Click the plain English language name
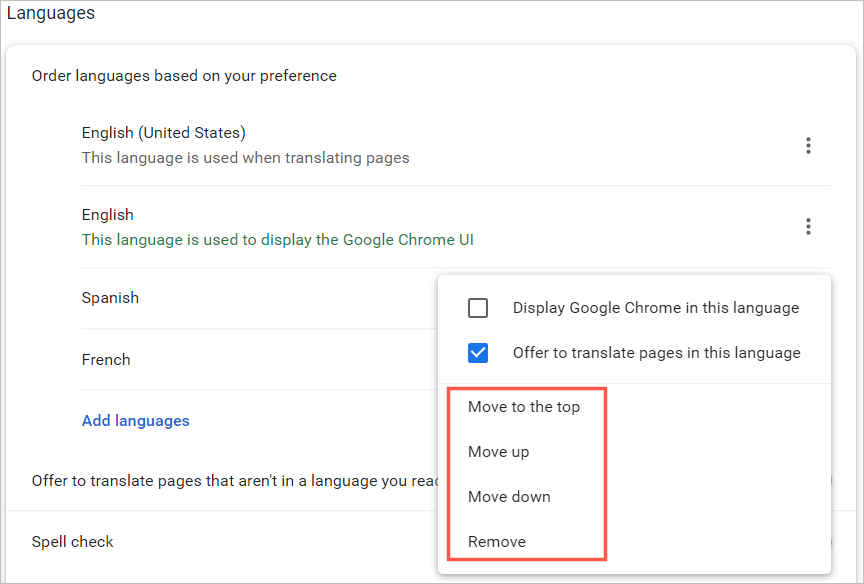 coord(108,215)
